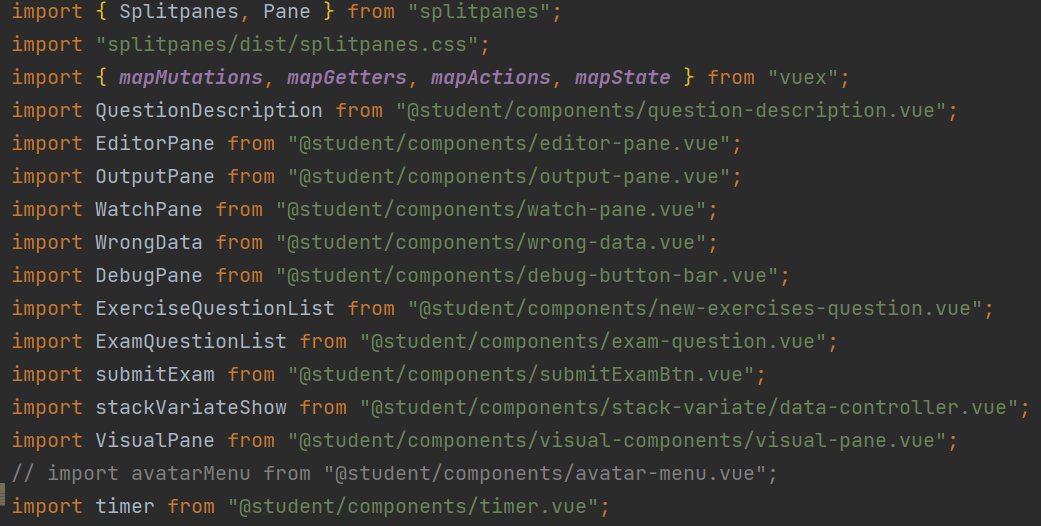Click mapState in the vuex import
This screenshot has height=526, width=1041.
pos(622,78)
